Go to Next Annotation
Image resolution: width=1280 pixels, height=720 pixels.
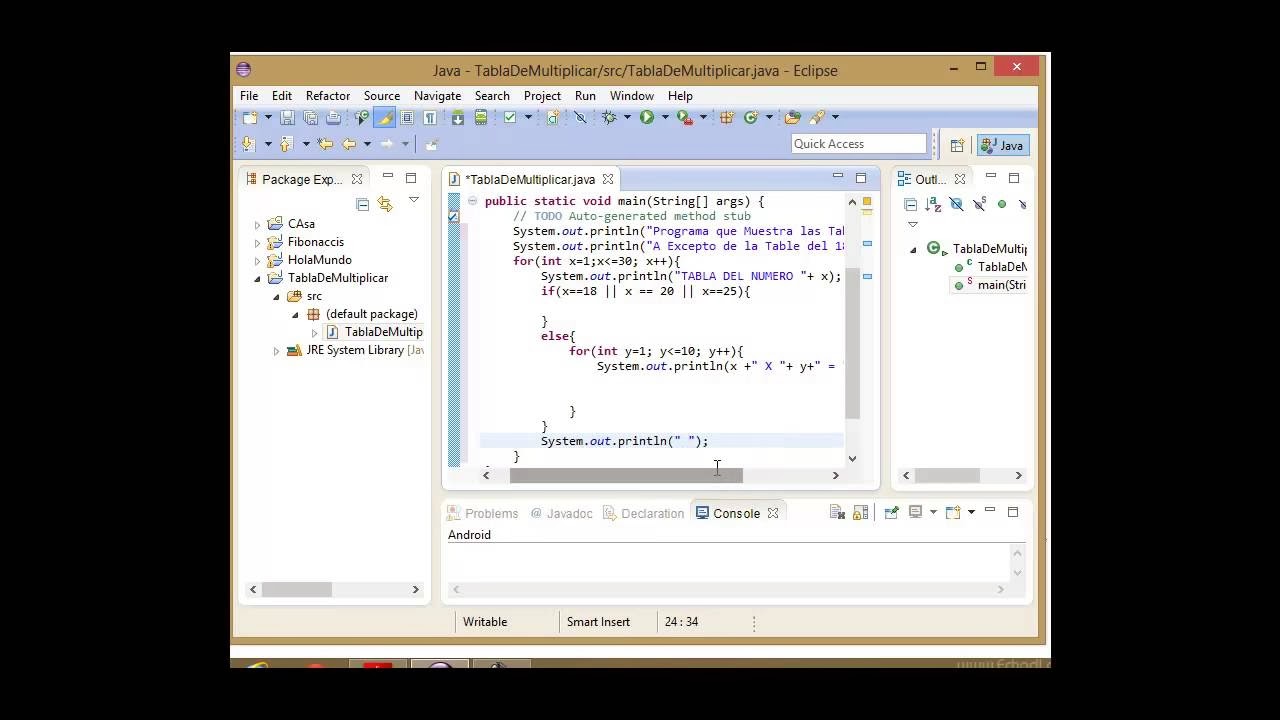point(248,144)
